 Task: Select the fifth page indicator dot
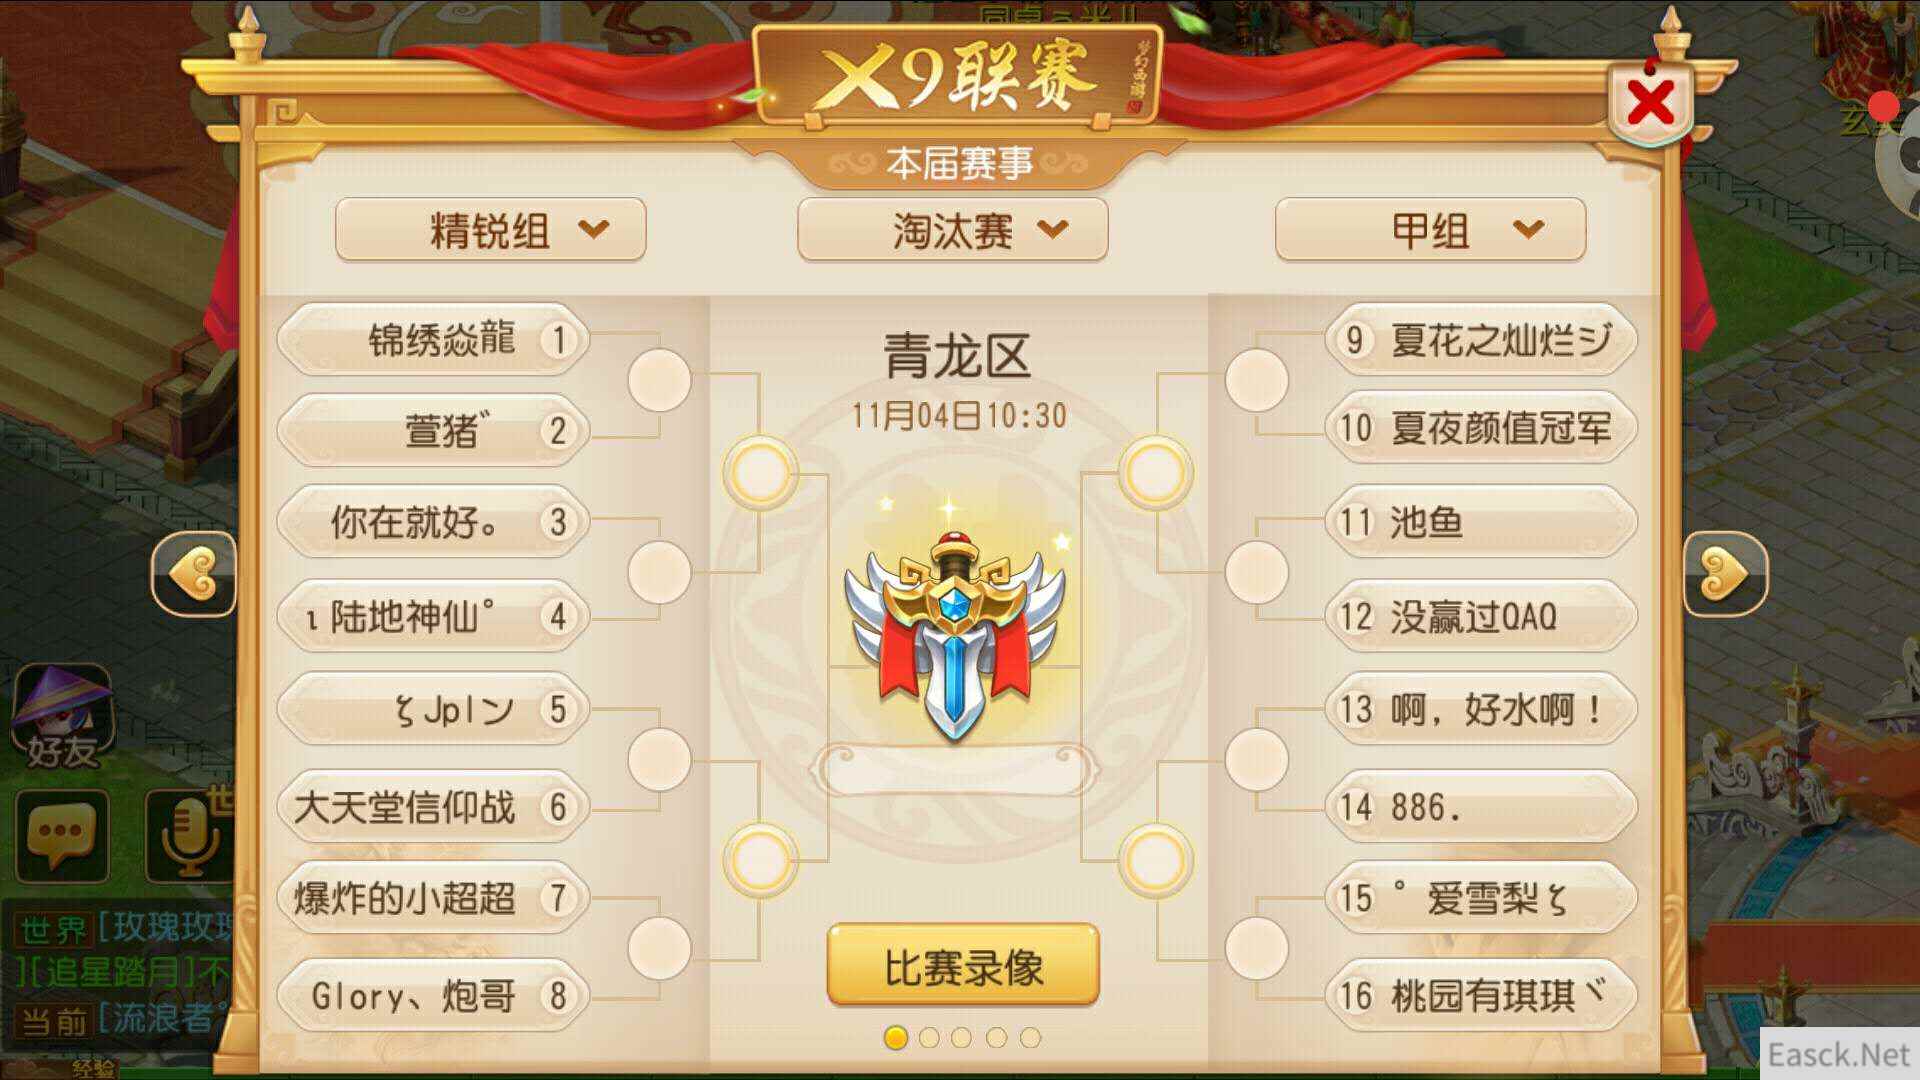click(1030, 1038)
